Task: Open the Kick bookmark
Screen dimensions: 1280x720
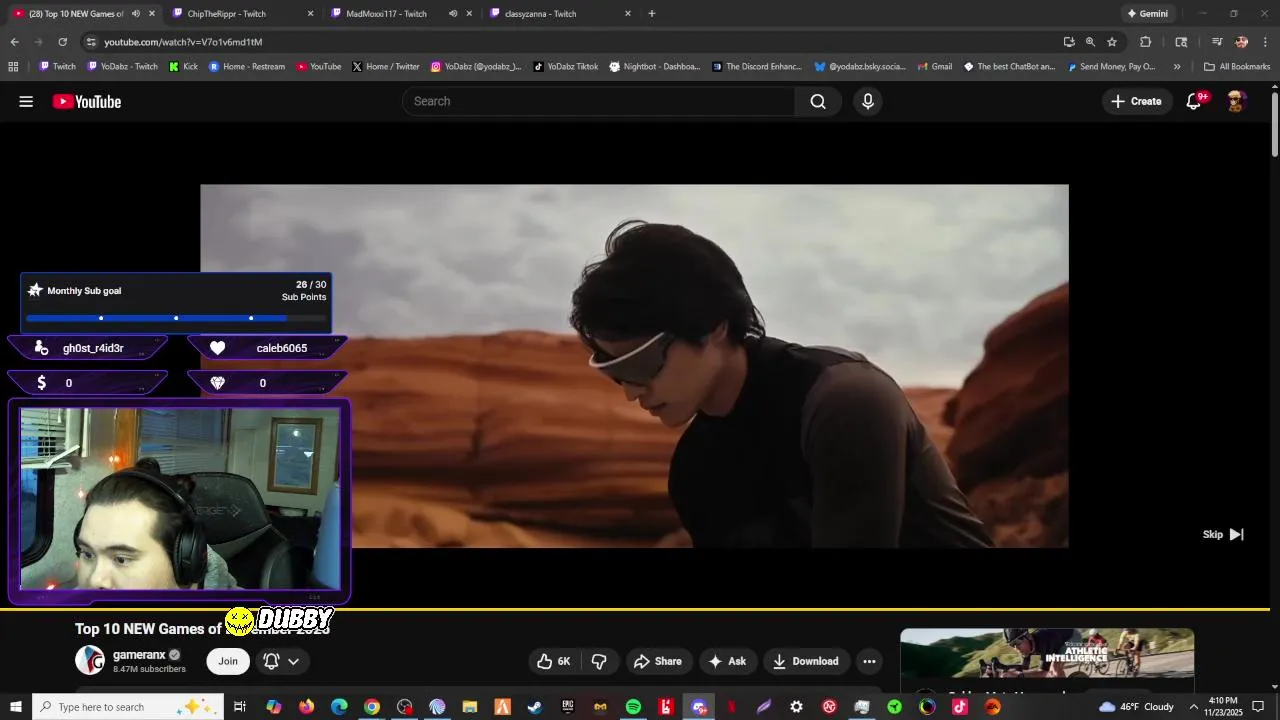Action: pyautogui.click(x=184, y=67)
